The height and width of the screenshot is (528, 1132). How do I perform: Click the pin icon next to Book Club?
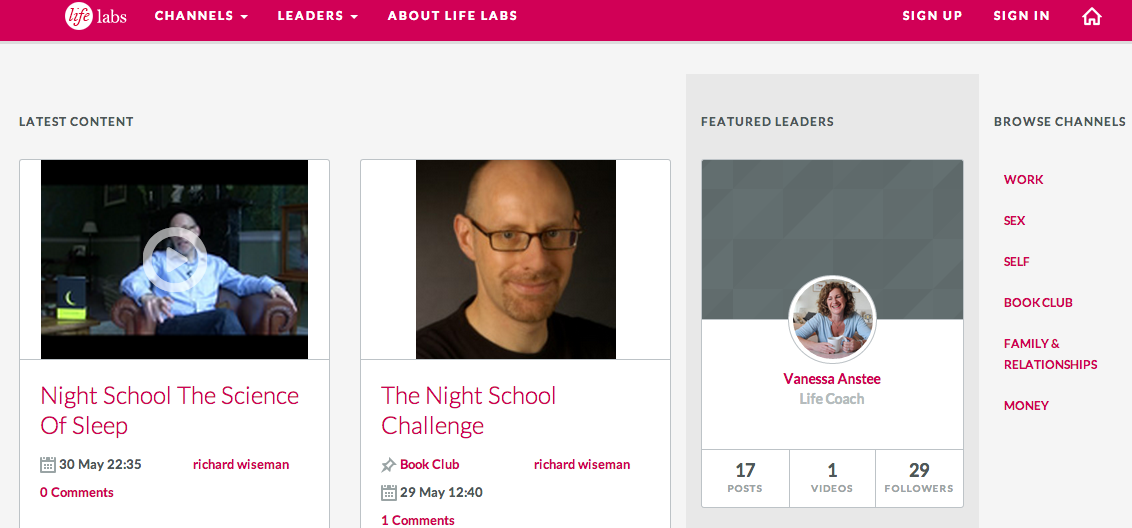point(389,464)
